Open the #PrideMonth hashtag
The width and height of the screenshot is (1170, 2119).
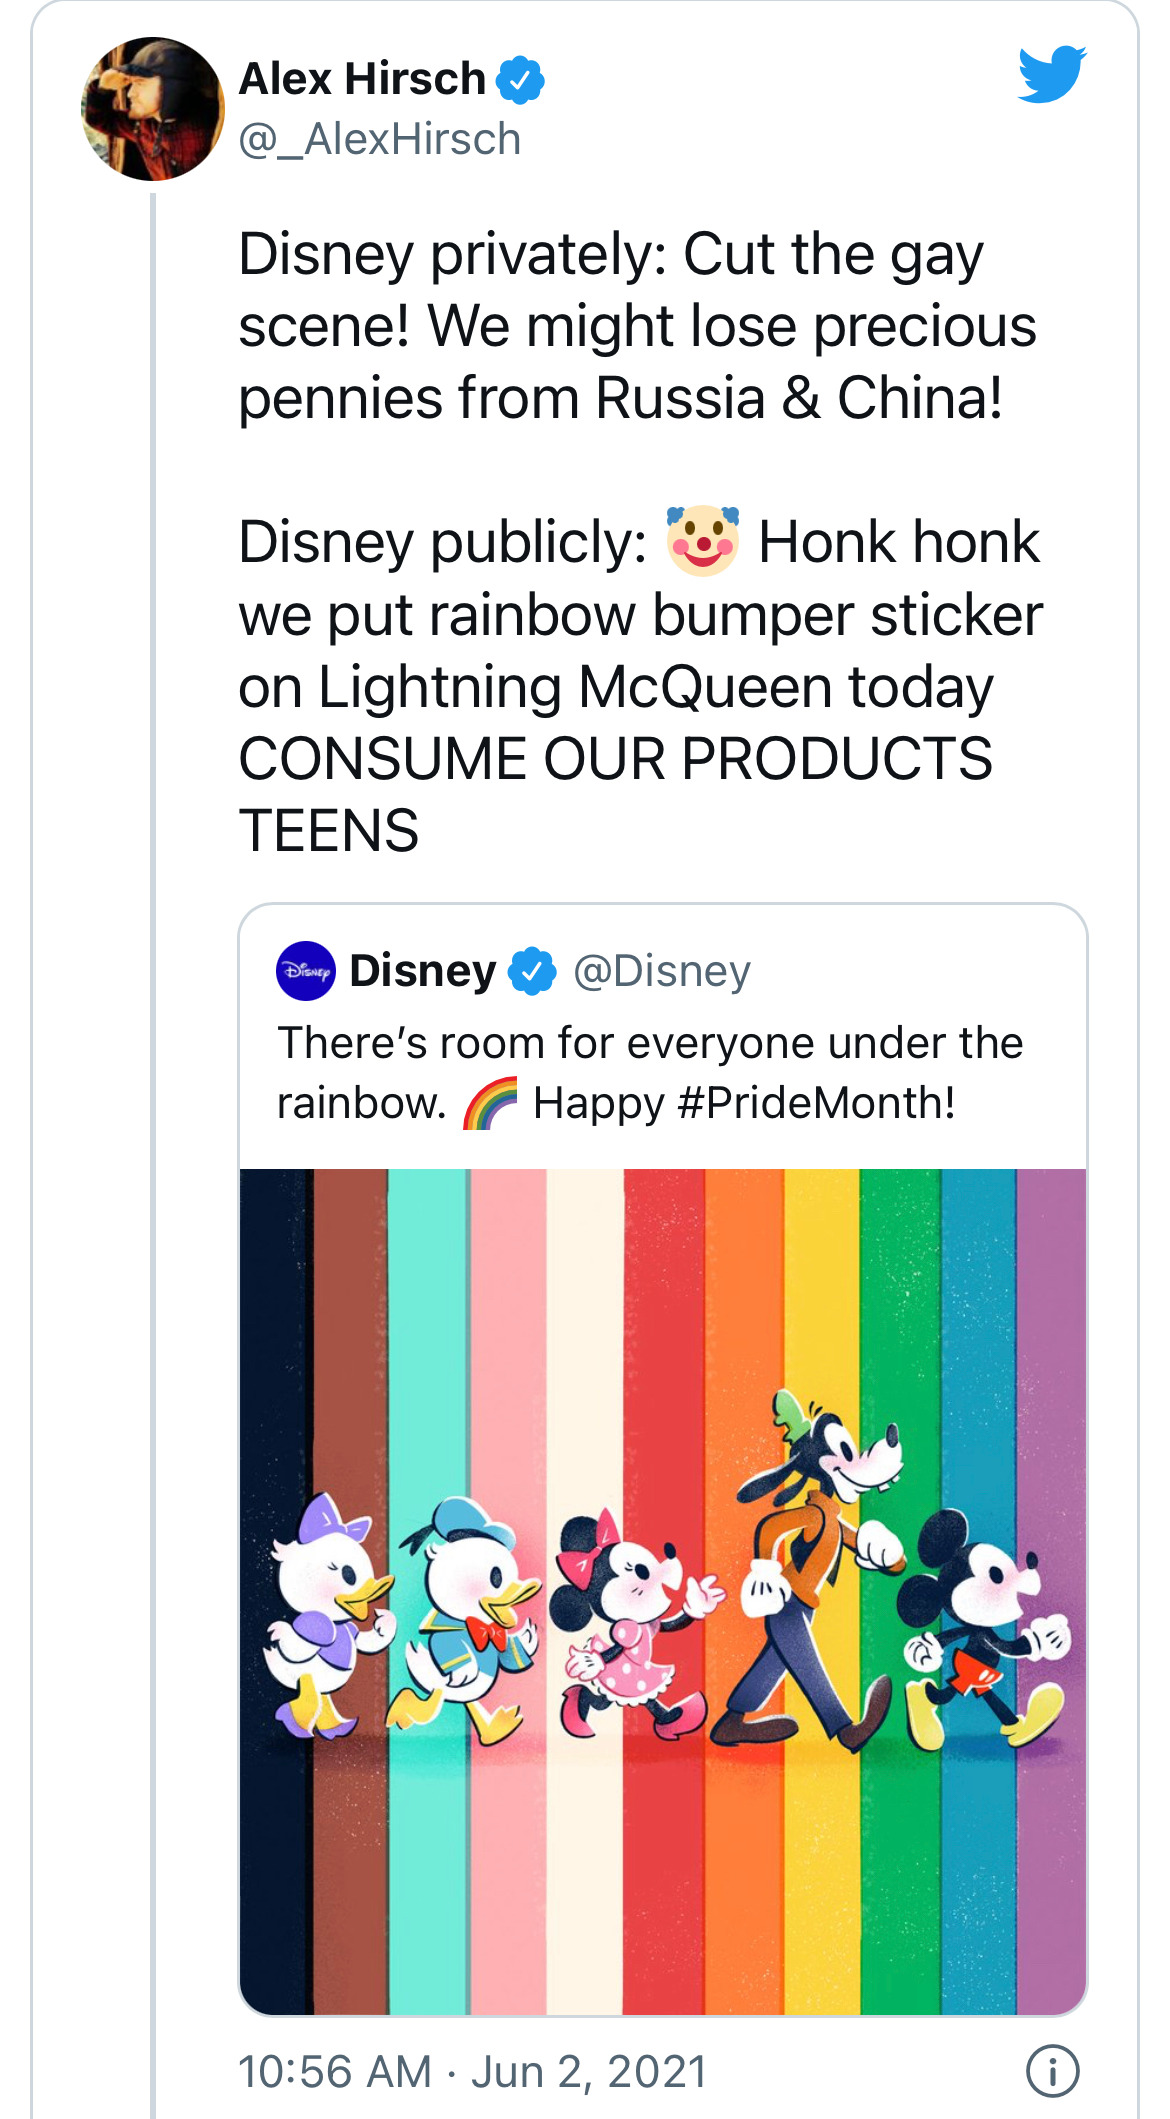[815, 1103]
